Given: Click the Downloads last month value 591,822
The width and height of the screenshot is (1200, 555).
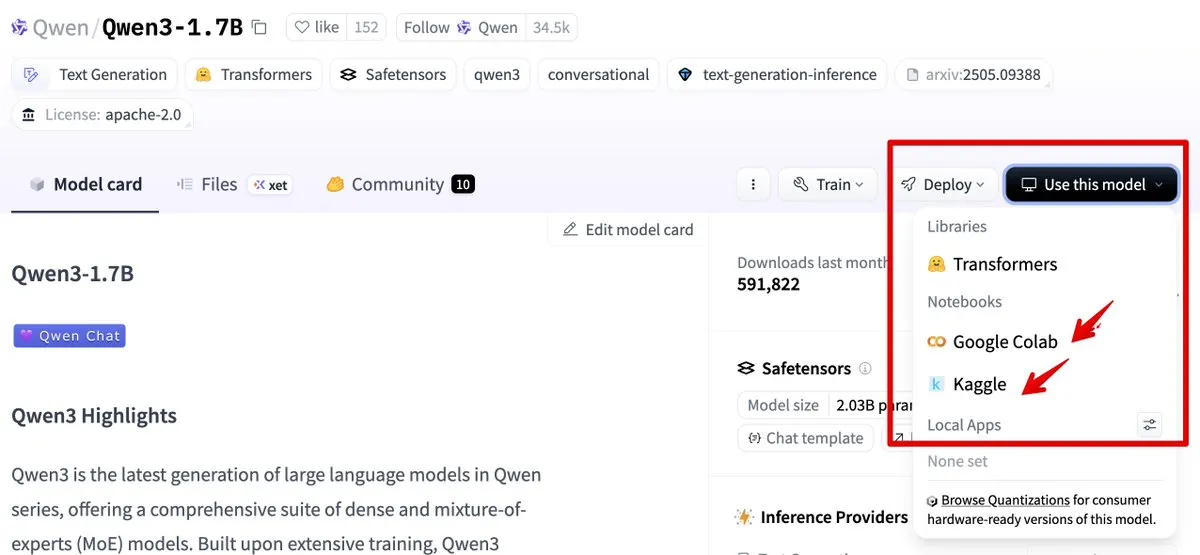Looking at the screenshot, I should 769,284.
